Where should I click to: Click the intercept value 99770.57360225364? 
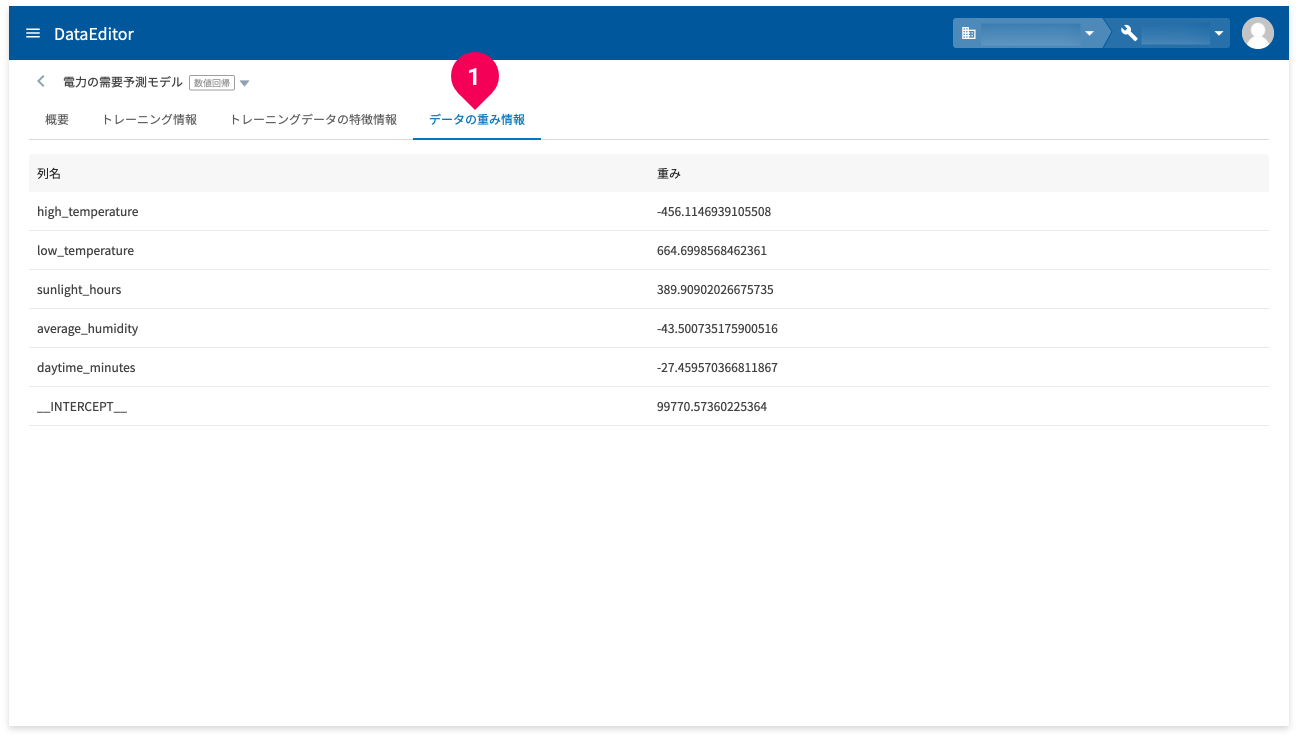[712, 407]
